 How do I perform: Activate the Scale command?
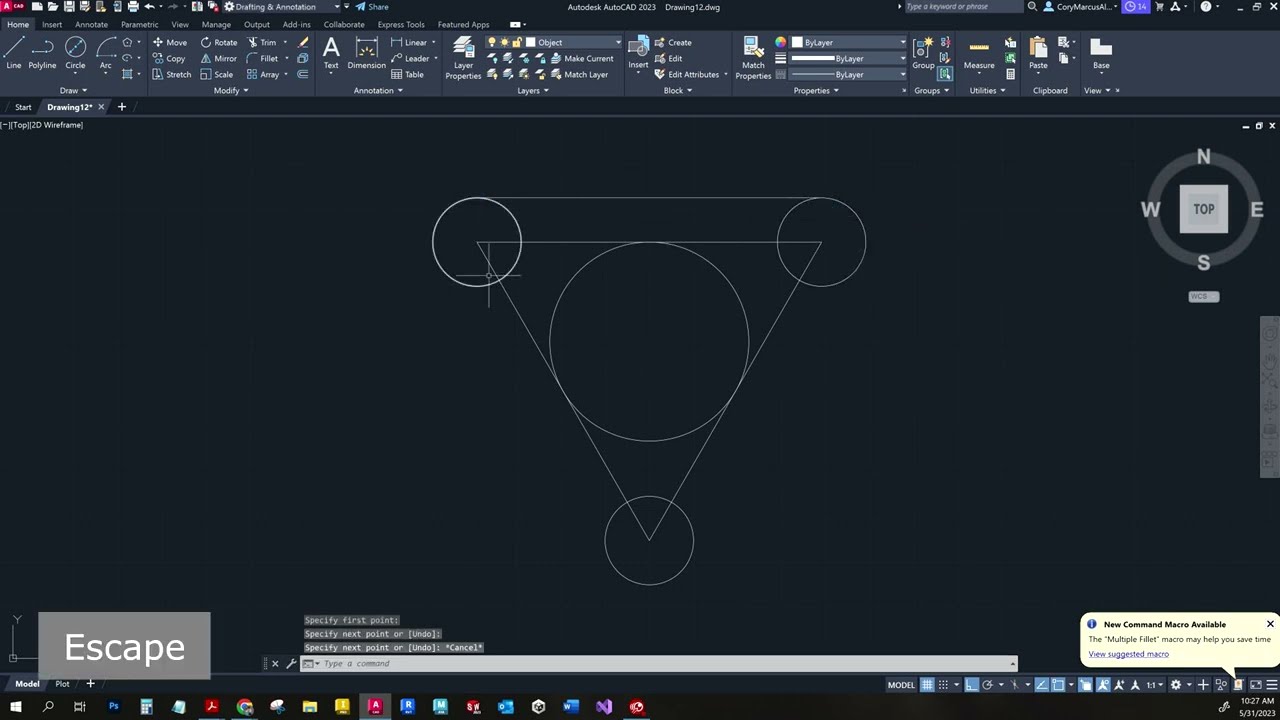[x=217, y=74]
